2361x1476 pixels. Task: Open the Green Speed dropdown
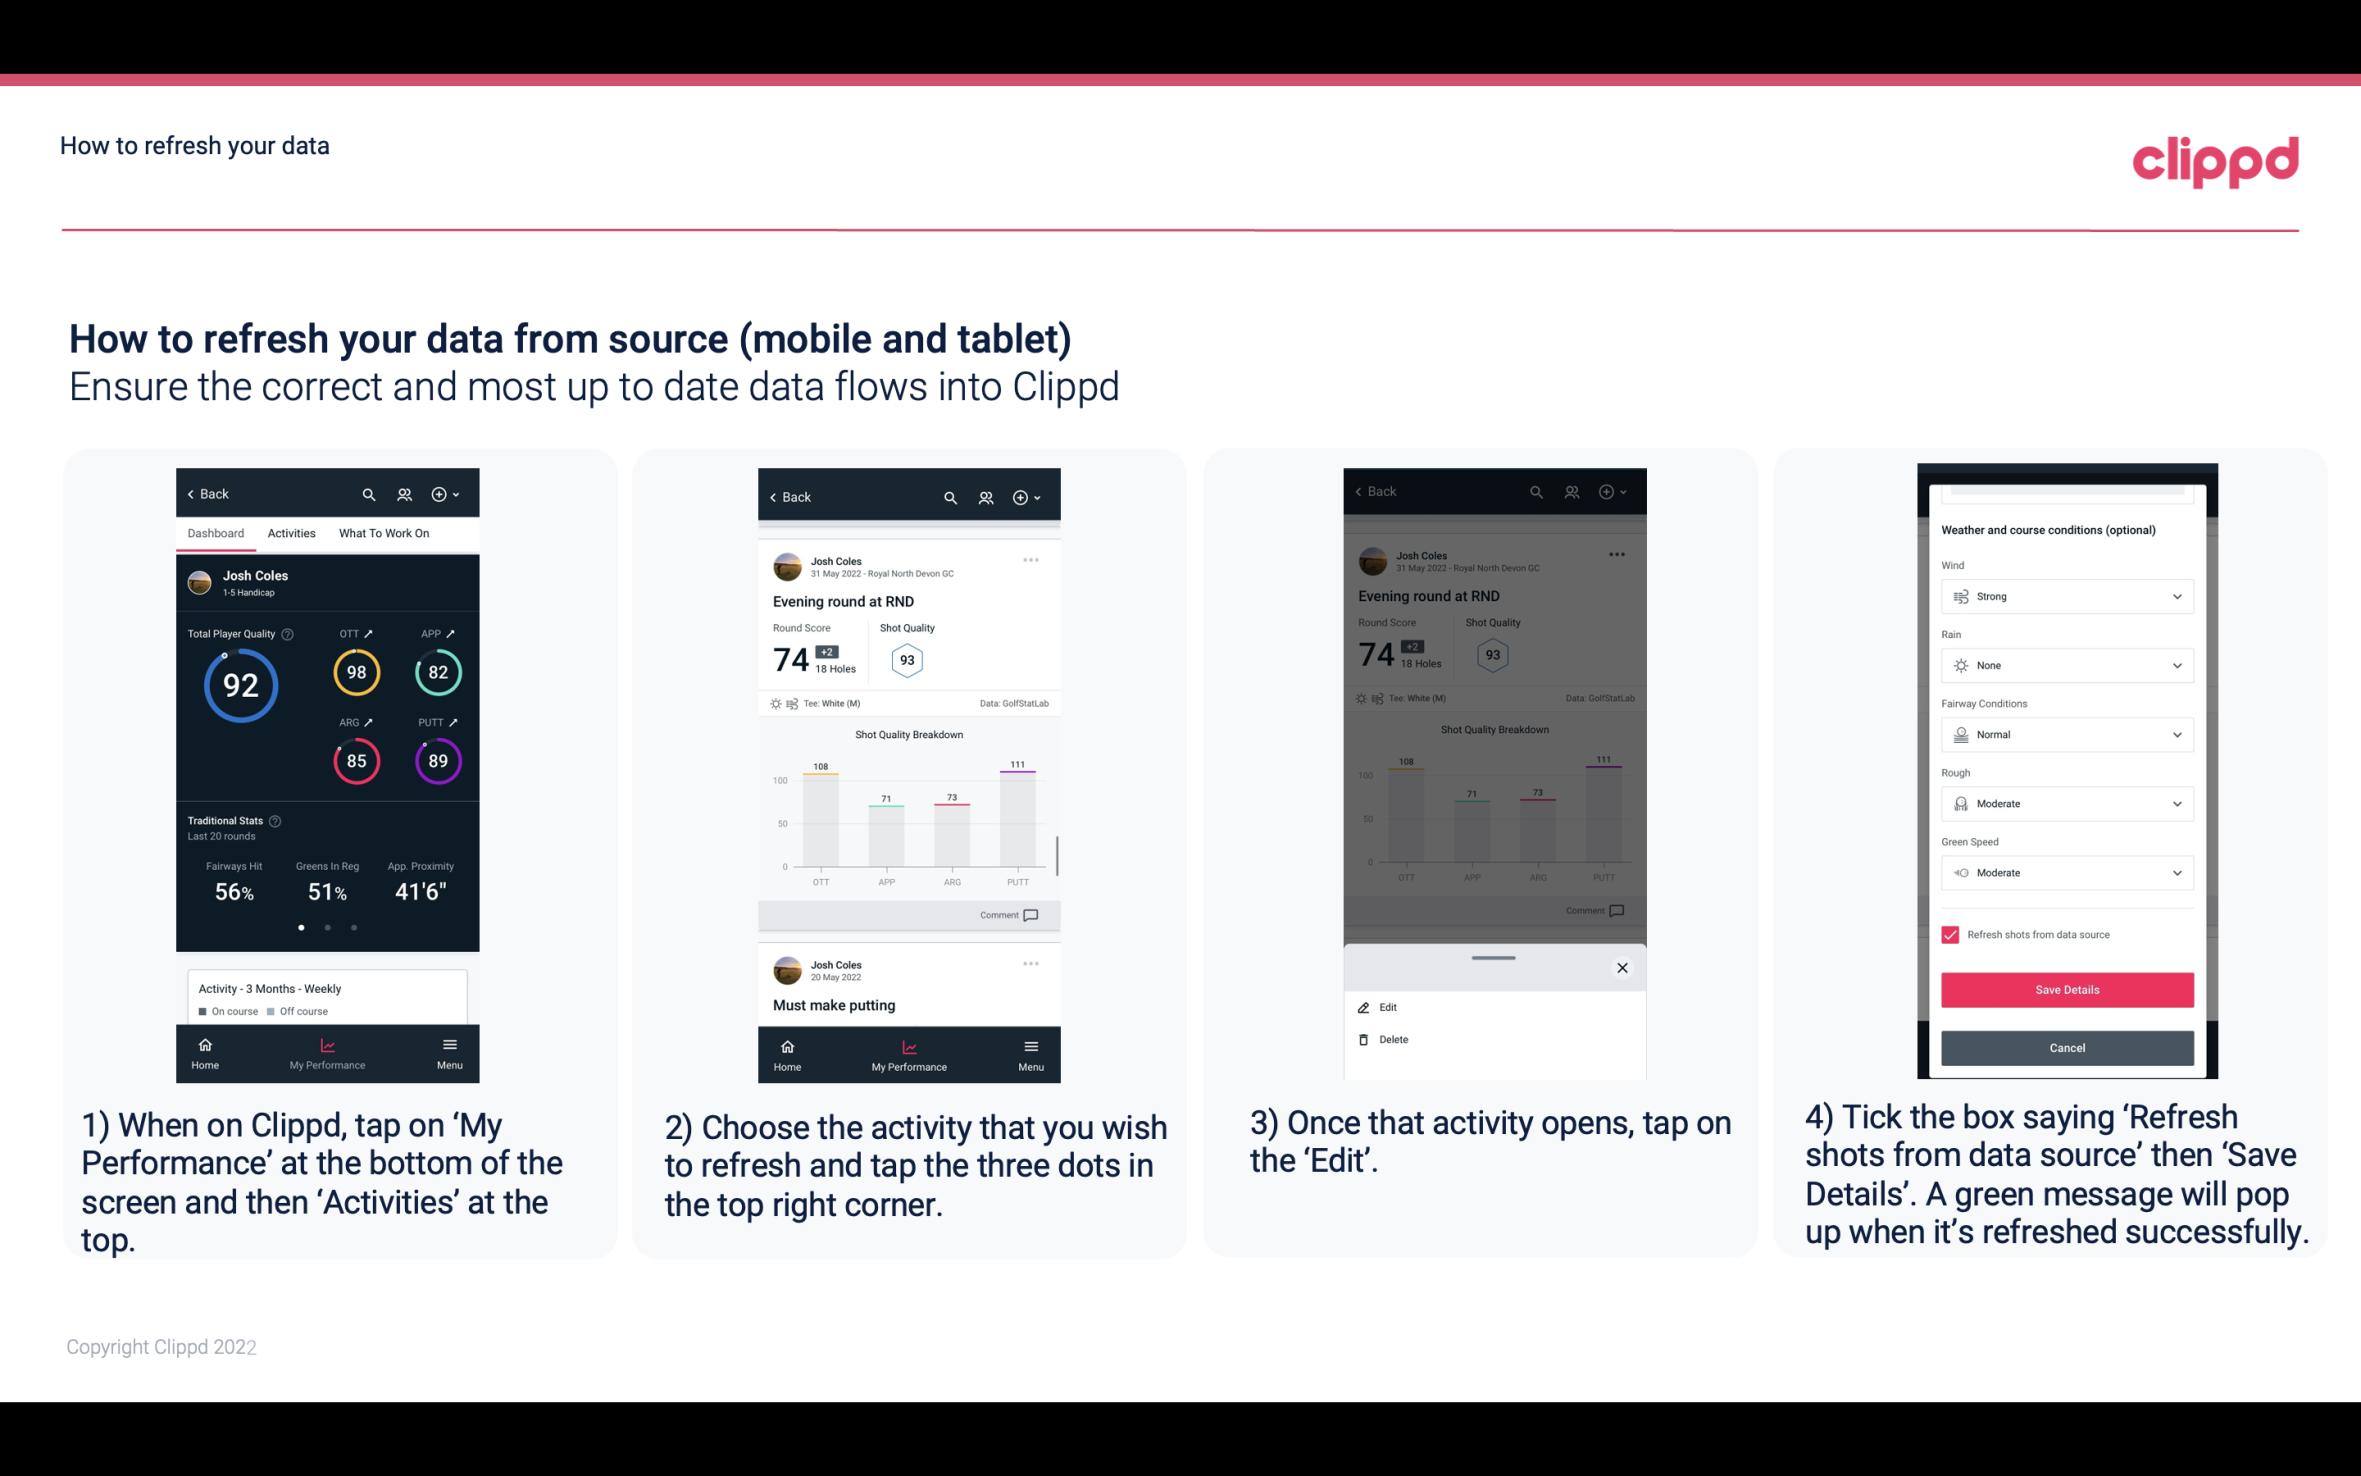pyautogui.click(x=2065, y=872)
